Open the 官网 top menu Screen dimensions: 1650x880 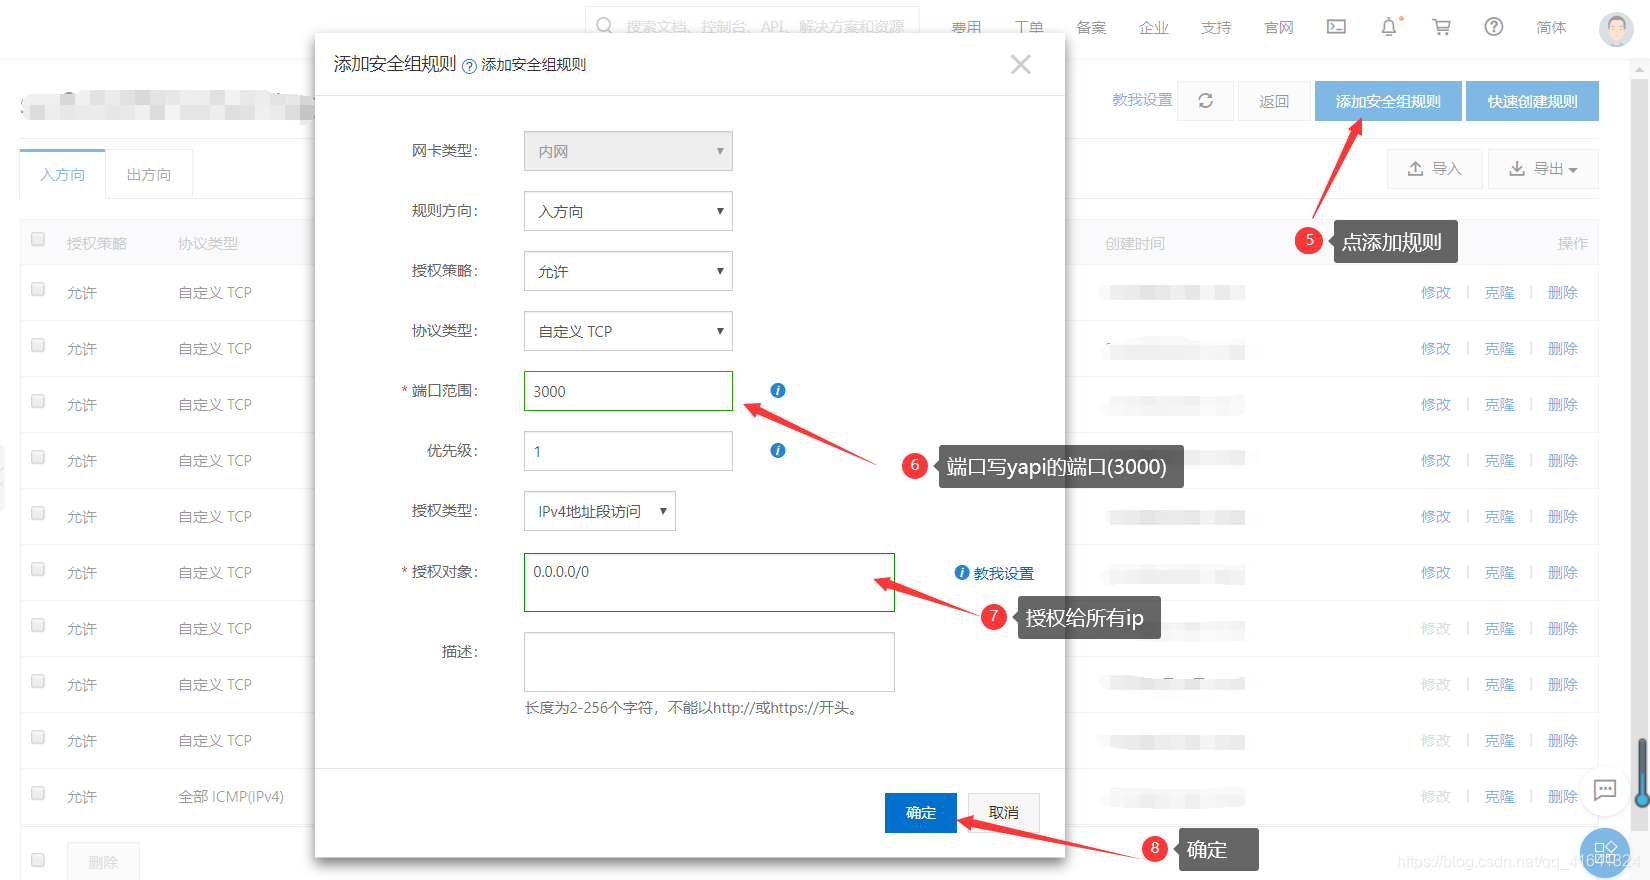pyautogui.click(x=1279, y=27)
